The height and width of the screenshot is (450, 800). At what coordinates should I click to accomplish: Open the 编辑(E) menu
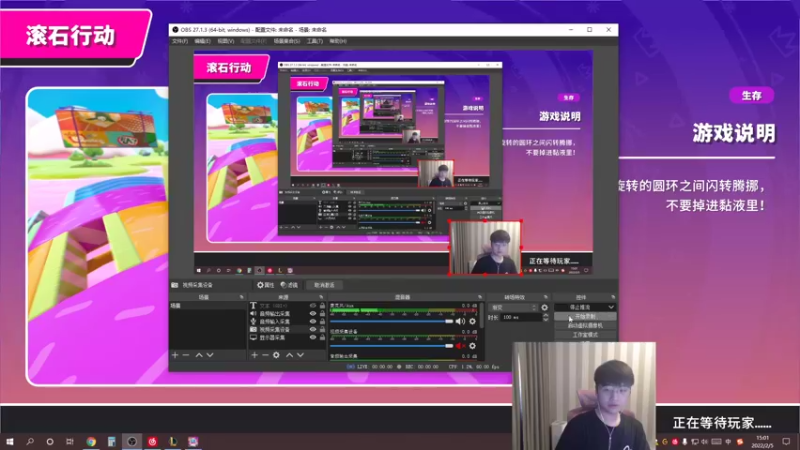click(x=203, y=41)
